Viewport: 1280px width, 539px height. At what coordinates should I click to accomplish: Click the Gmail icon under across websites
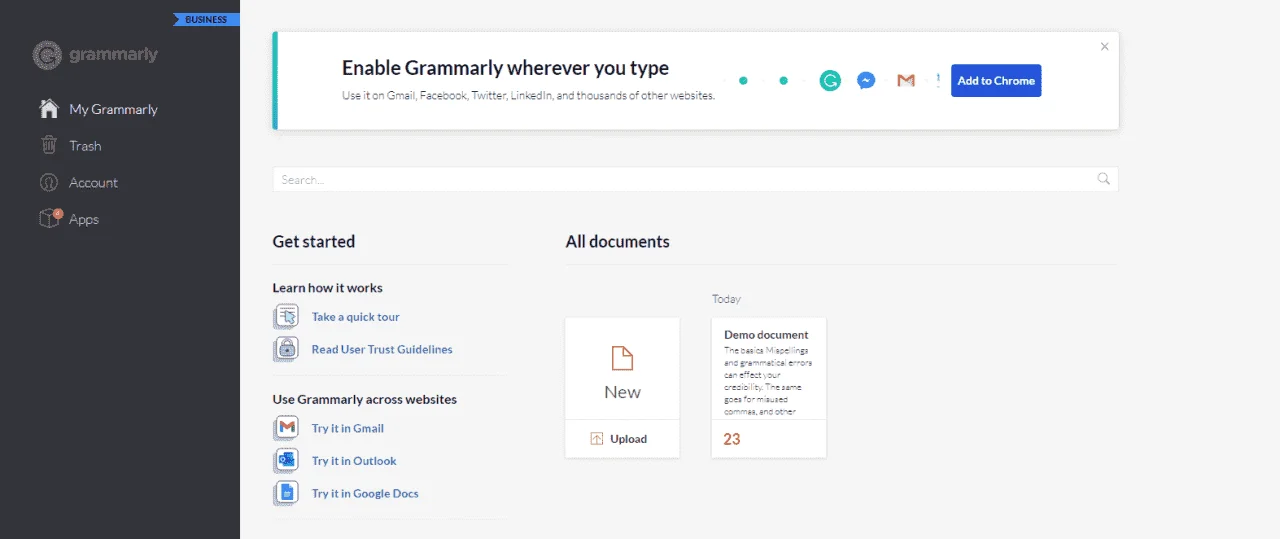click(286, 428)
